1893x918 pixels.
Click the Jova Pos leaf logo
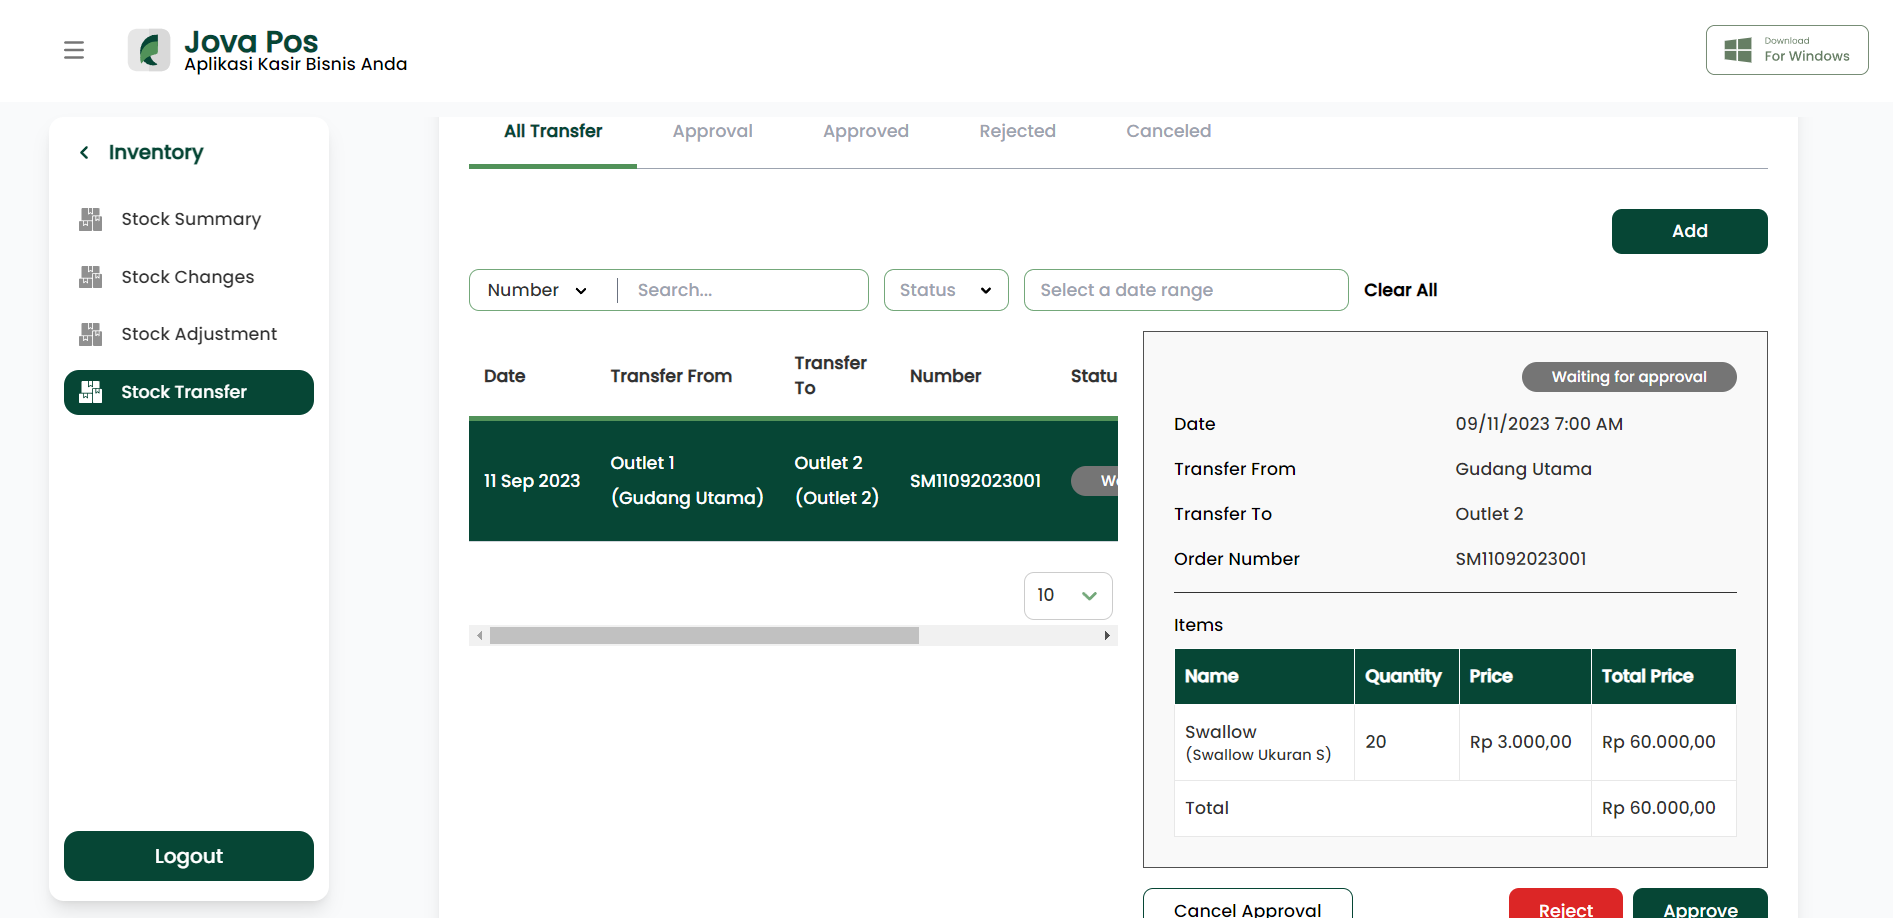(149, 50)
